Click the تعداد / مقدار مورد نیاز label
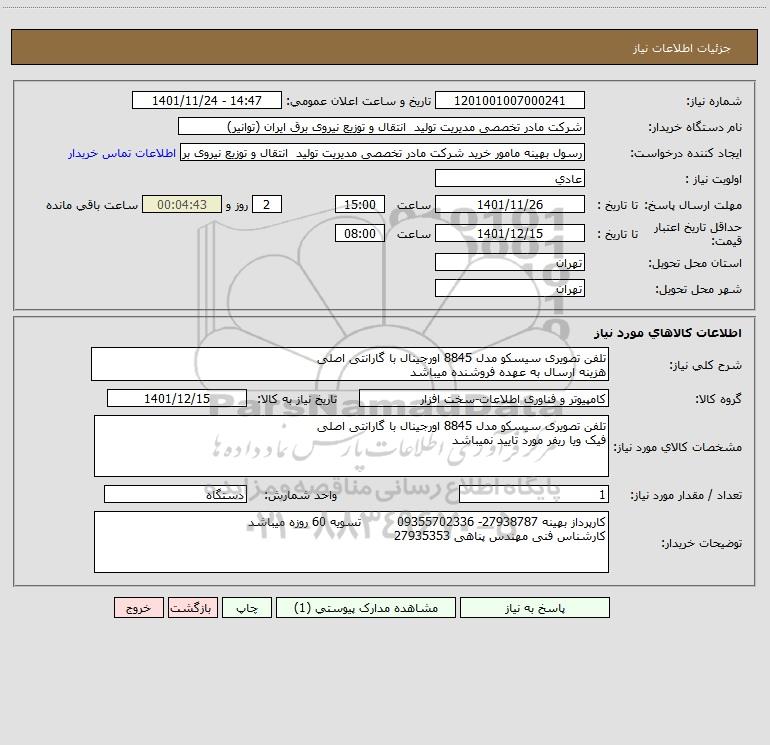This screenshot has width=770, height=745. click(x=686, y=495)
